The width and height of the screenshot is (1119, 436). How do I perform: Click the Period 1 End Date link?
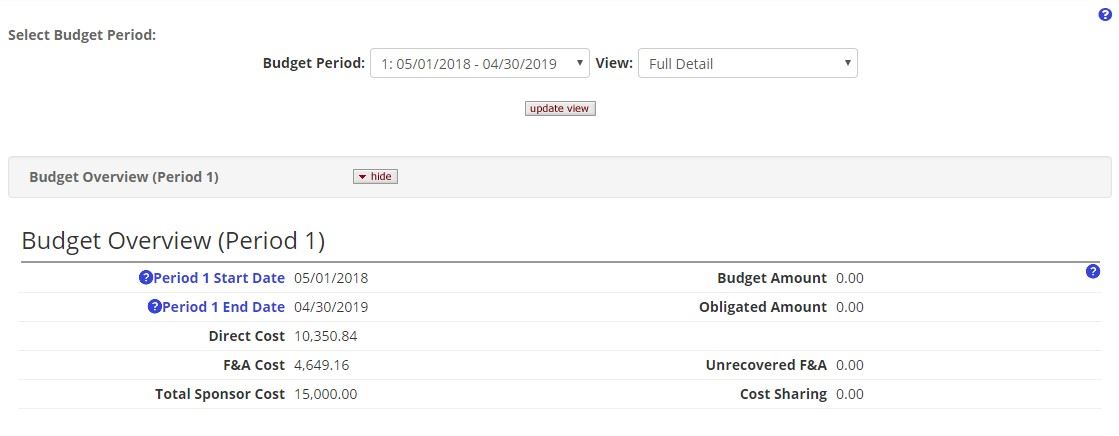click(x=223, y=307)
